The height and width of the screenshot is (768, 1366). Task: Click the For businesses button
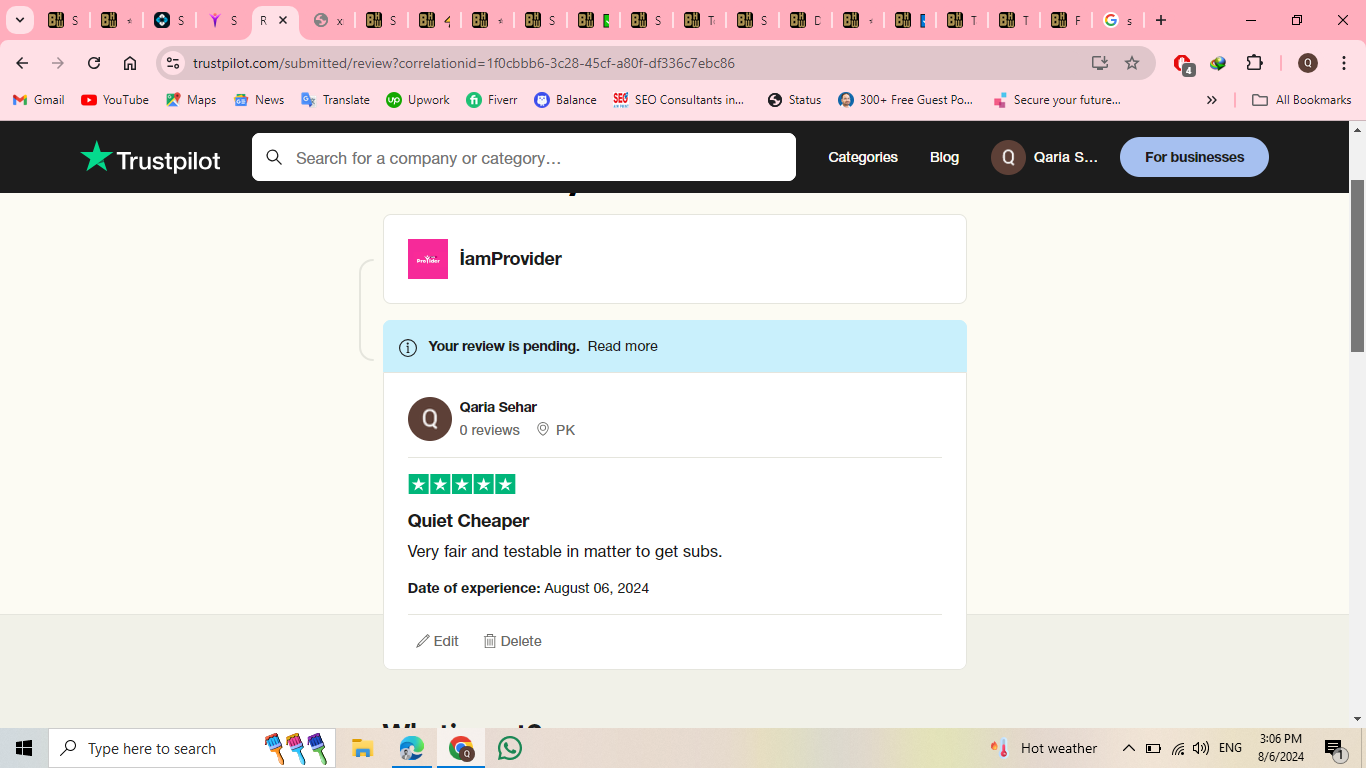pos(1194,157)
